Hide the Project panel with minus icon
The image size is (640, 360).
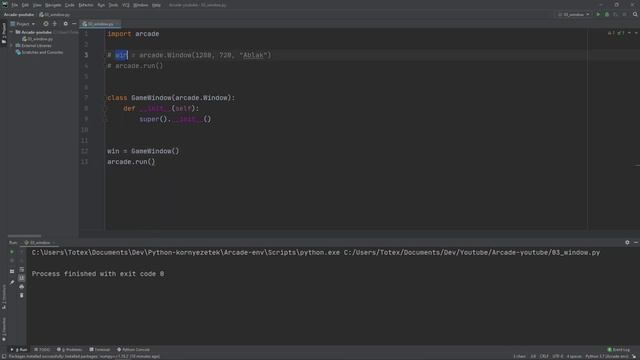tap(74, 24)
